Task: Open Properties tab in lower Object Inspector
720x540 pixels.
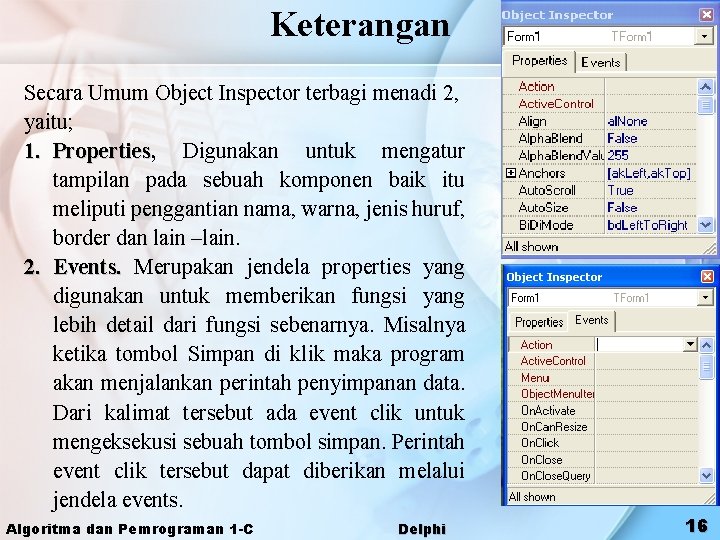Action: coord(539,322)
